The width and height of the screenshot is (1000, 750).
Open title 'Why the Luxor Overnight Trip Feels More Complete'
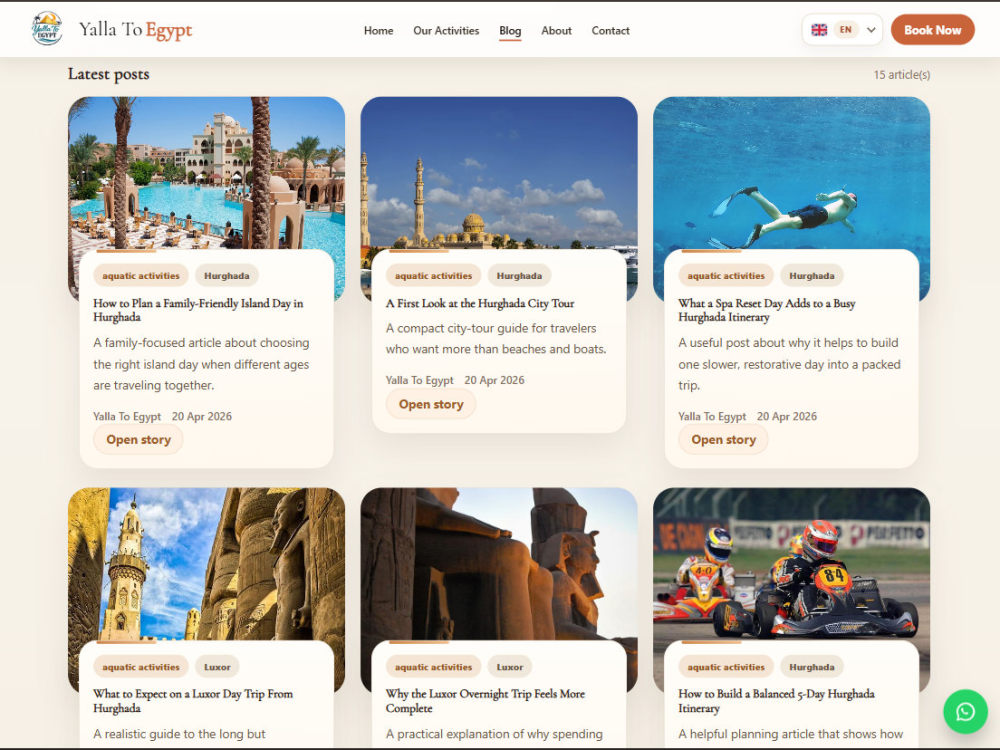pos(485,701)
